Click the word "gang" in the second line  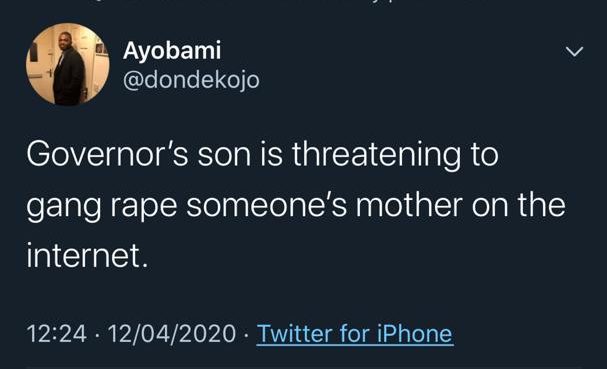[x=64, y=208]
